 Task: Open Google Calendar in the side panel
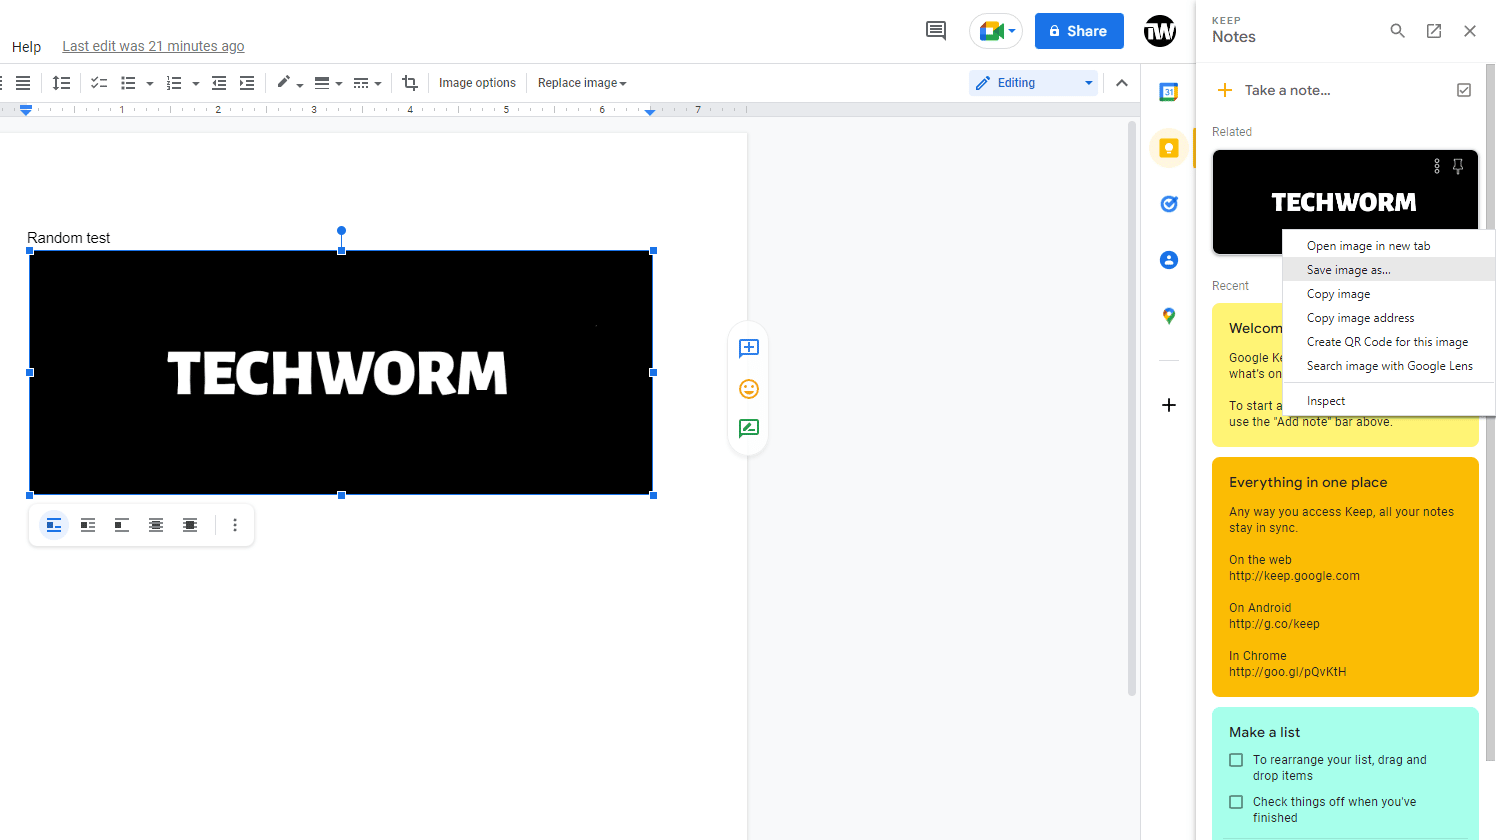tap(1168, 92)
